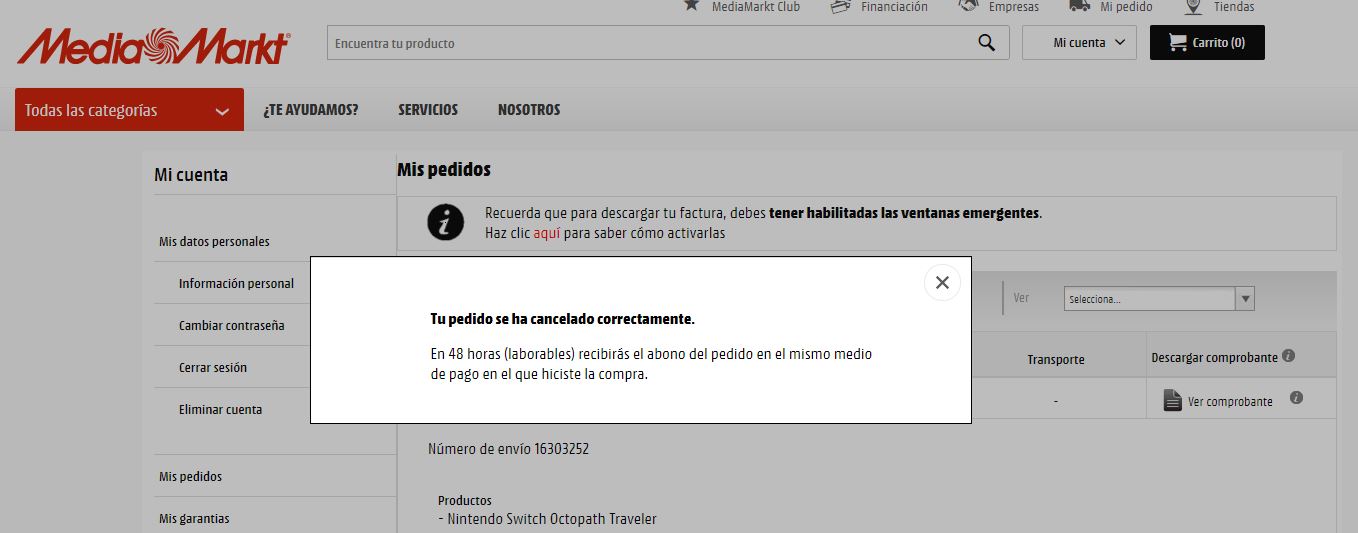Open the Carrito (0) cart button

point(1207,43)
